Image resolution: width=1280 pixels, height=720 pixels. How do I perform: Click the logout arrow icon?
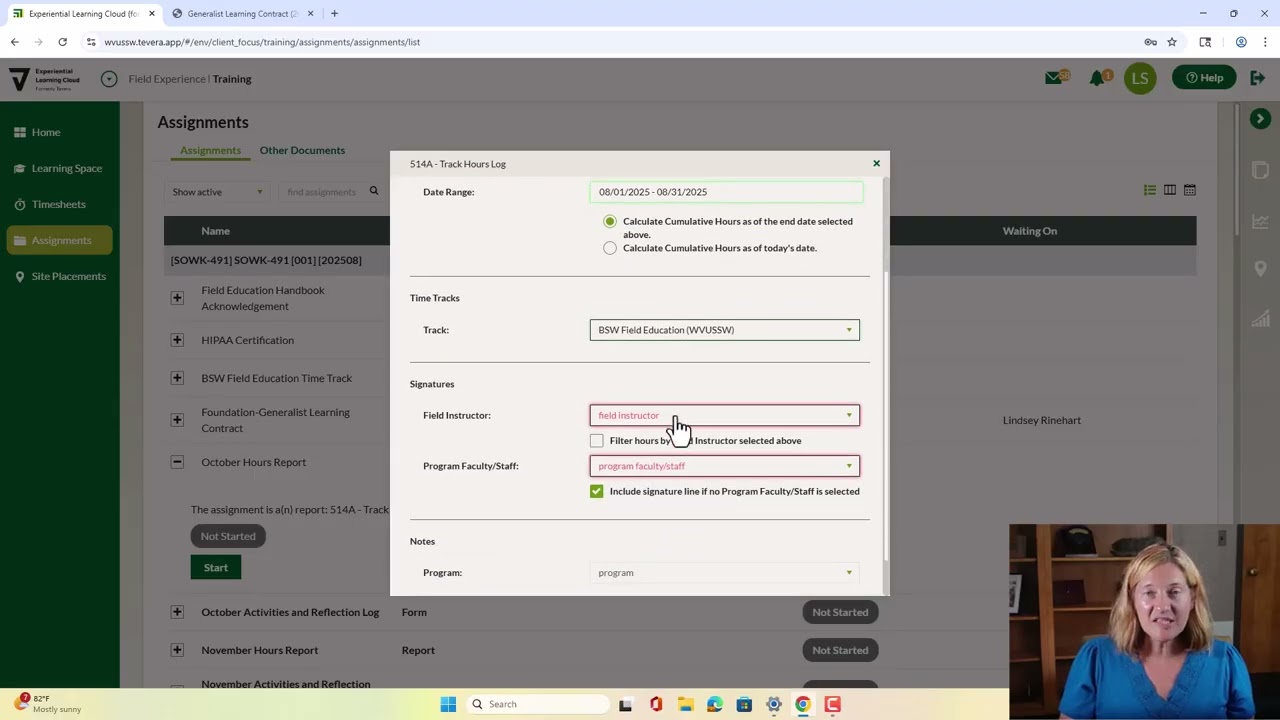1256,78
